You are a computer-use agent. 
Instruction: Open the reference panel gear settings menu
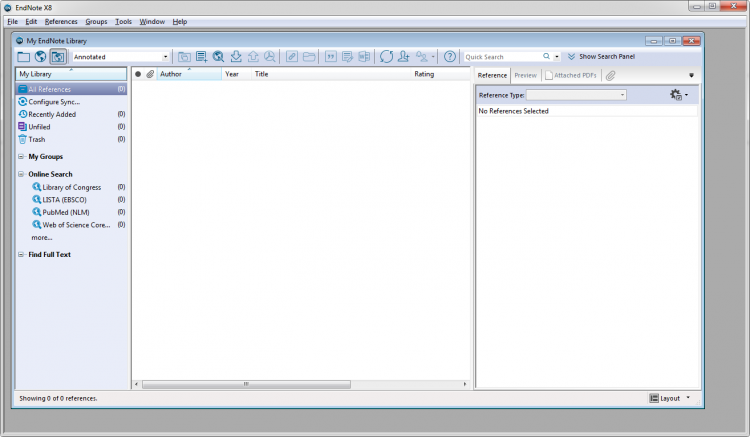coord(679,95)
